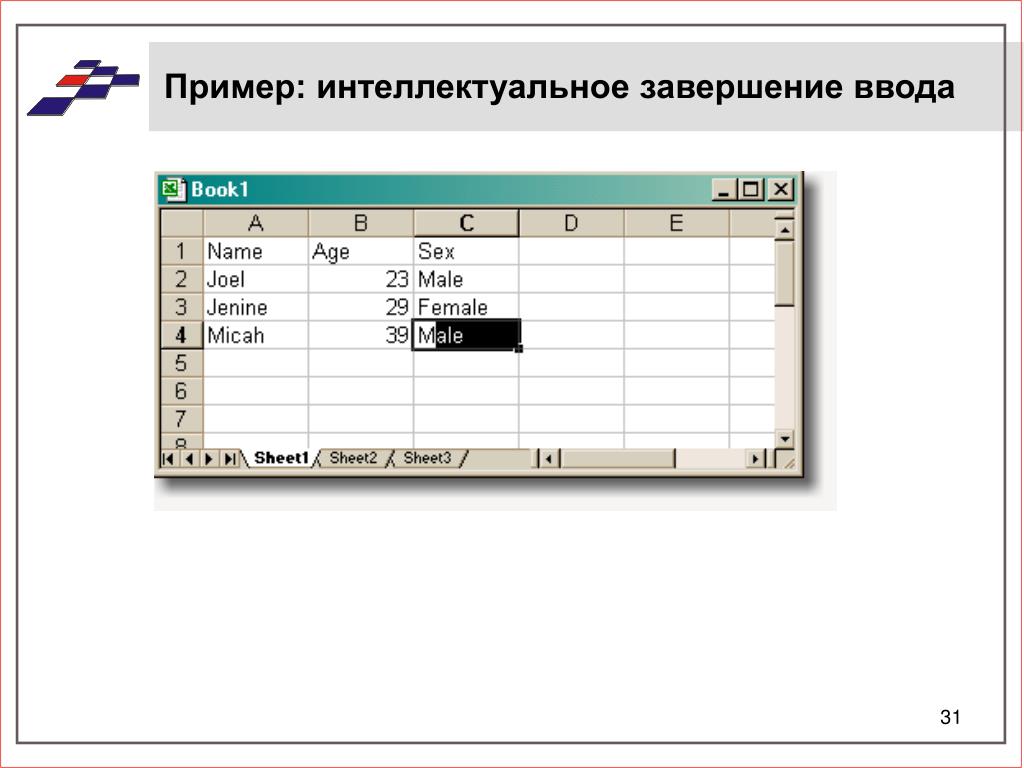
Task: Select cell containing 'Age'
Action: [x=360, y=251]
